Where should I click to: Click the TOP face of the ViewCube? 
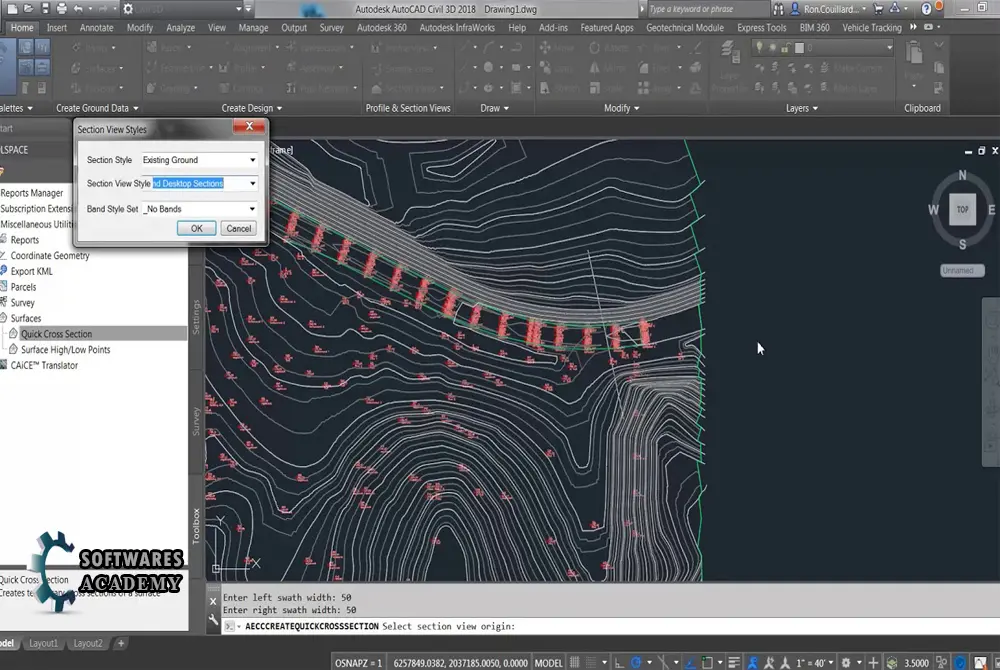(962, 209)
